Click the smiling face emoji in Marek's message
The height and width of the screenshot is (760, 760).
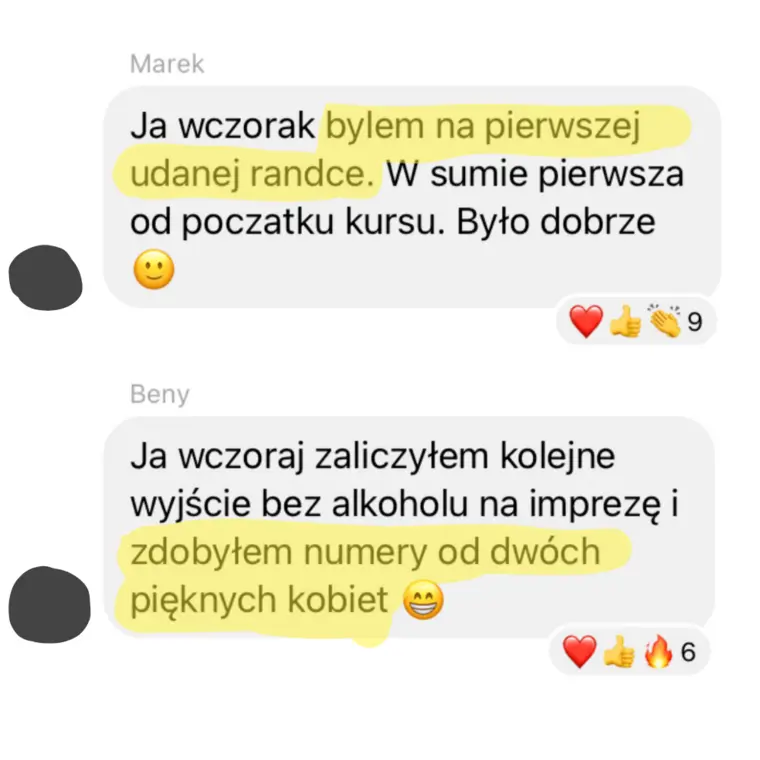tap(154, 269)
